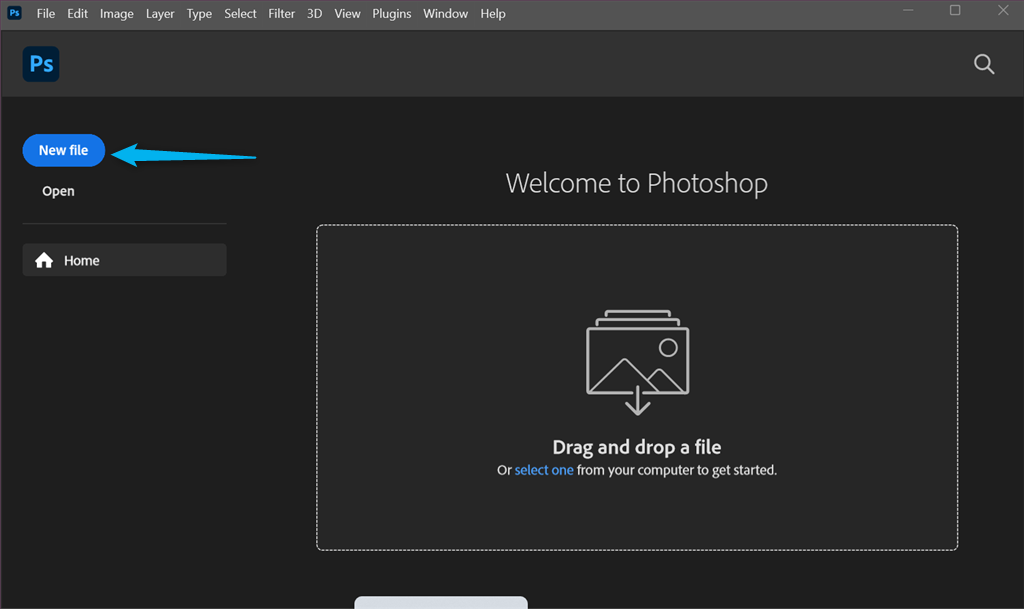1024x609 pixels.
Task: Click the dashed drag and drop area
Action: click(637, 388)
